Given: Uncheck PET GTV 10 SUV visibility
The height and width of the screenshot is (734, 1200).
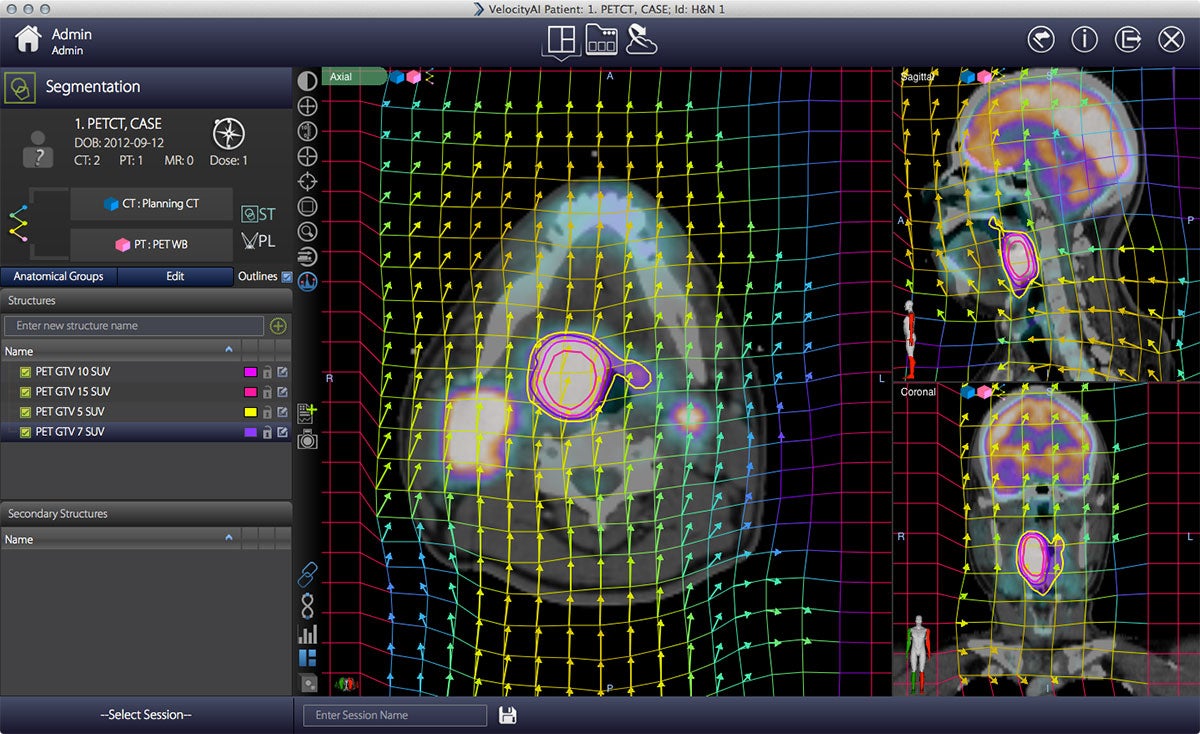Looking at the screenshot, I should pyautogui.click(x=25, y=372).
